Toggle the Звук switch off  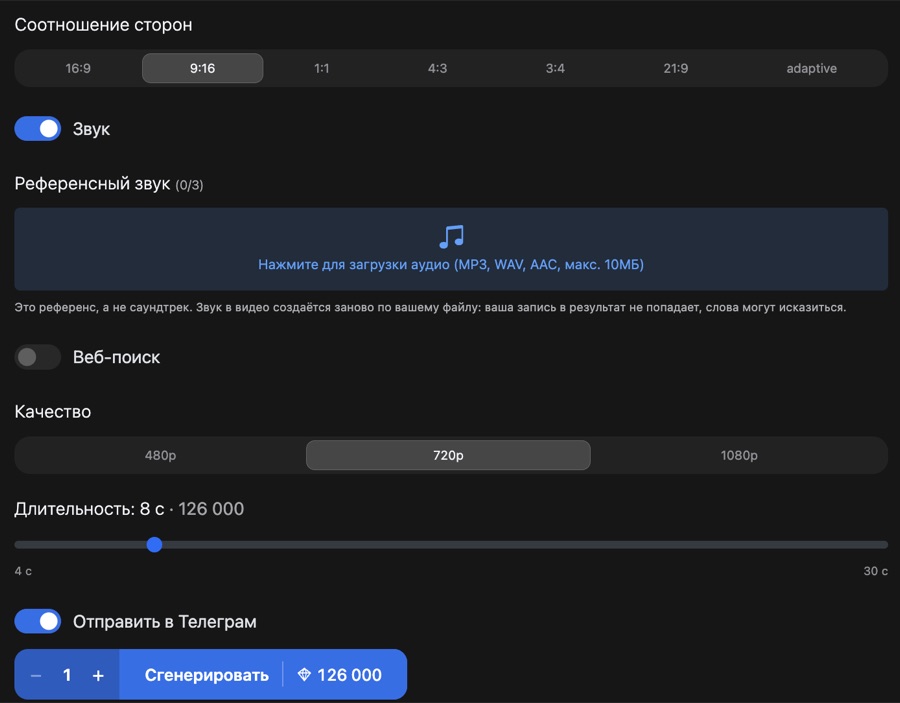coord(37,129)
